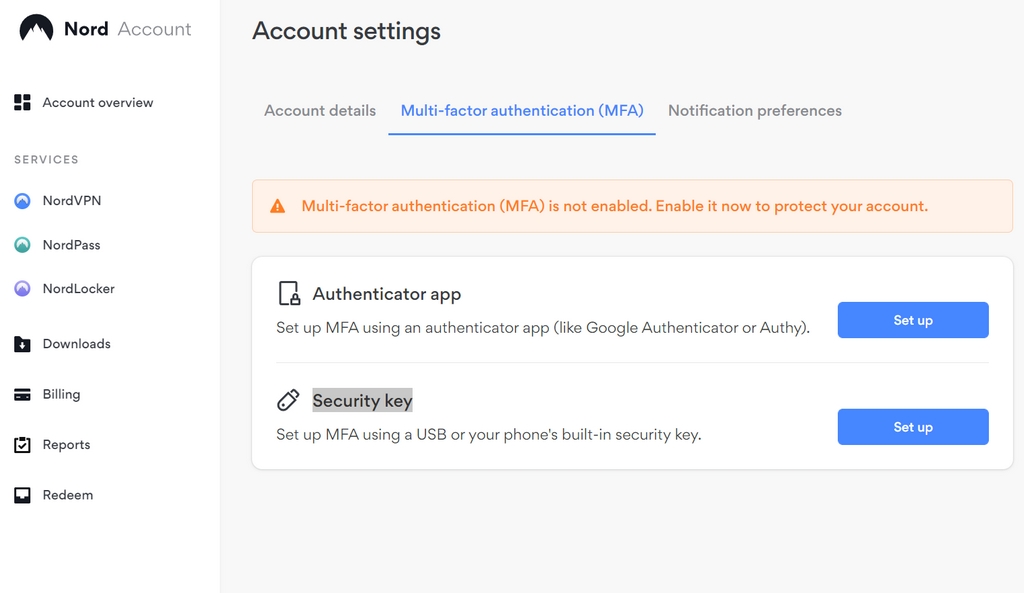Click the Authenticator app heading
This screenshot has width=1024, height=593.
point(387,295)
